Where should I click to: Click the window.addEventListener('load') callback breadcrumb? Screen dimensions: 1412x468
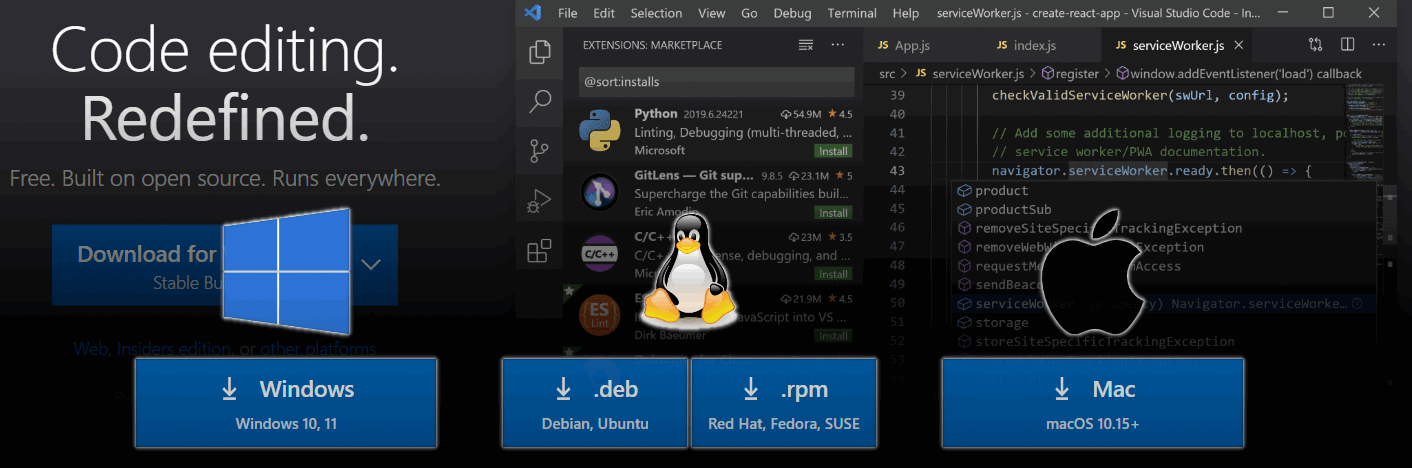pyautogui.click(x=1239, y=74)
